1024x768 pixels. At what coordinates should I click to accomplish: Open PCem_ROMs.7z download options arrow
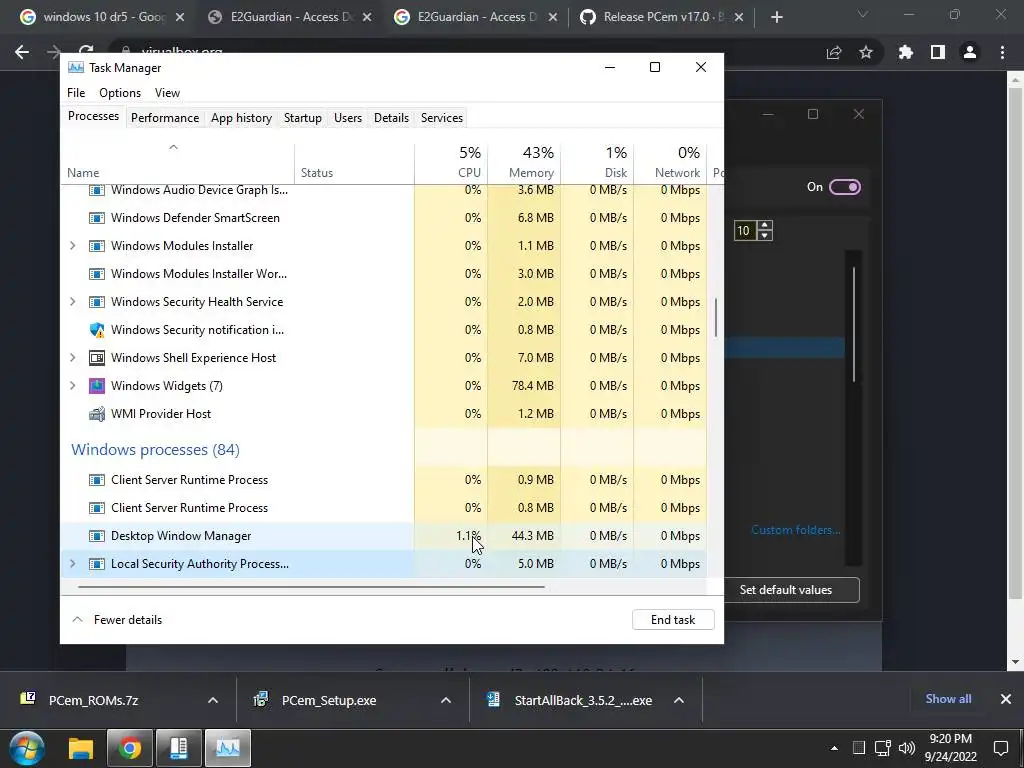[213, 700]
